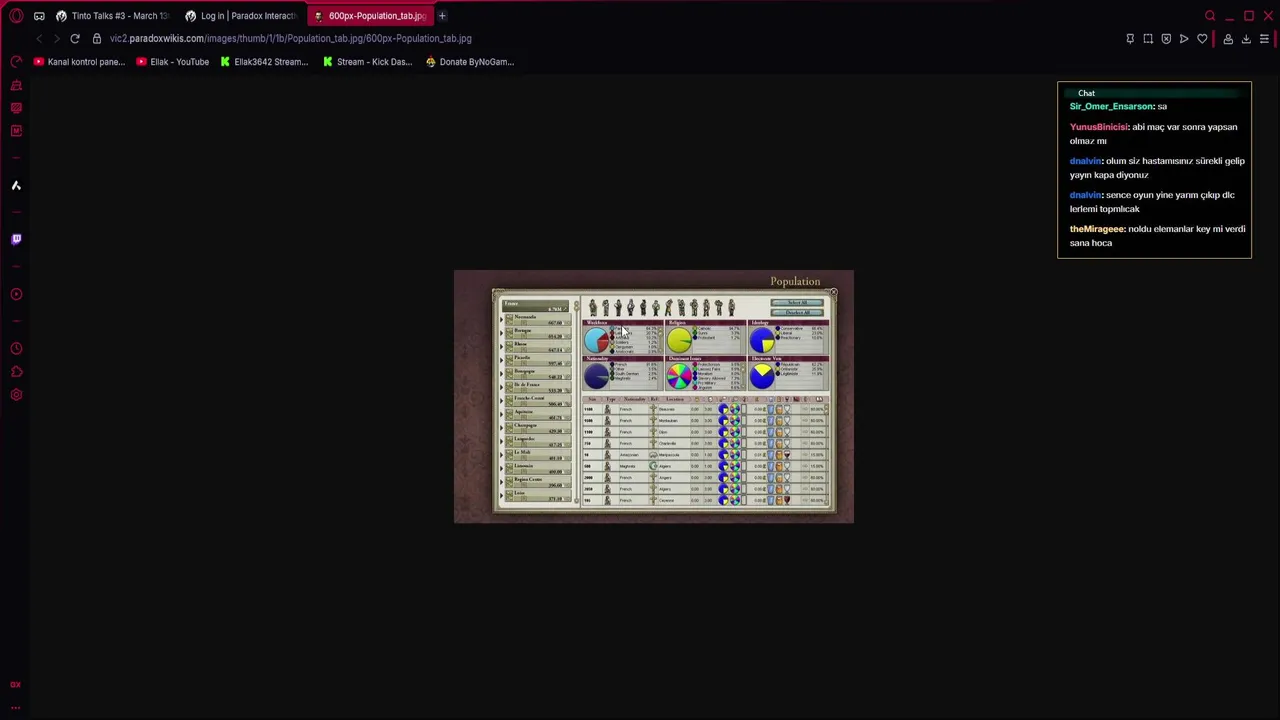Click the search tabs magnifier icon
Screen dimensions: 1280x720
coord(1210,16)
